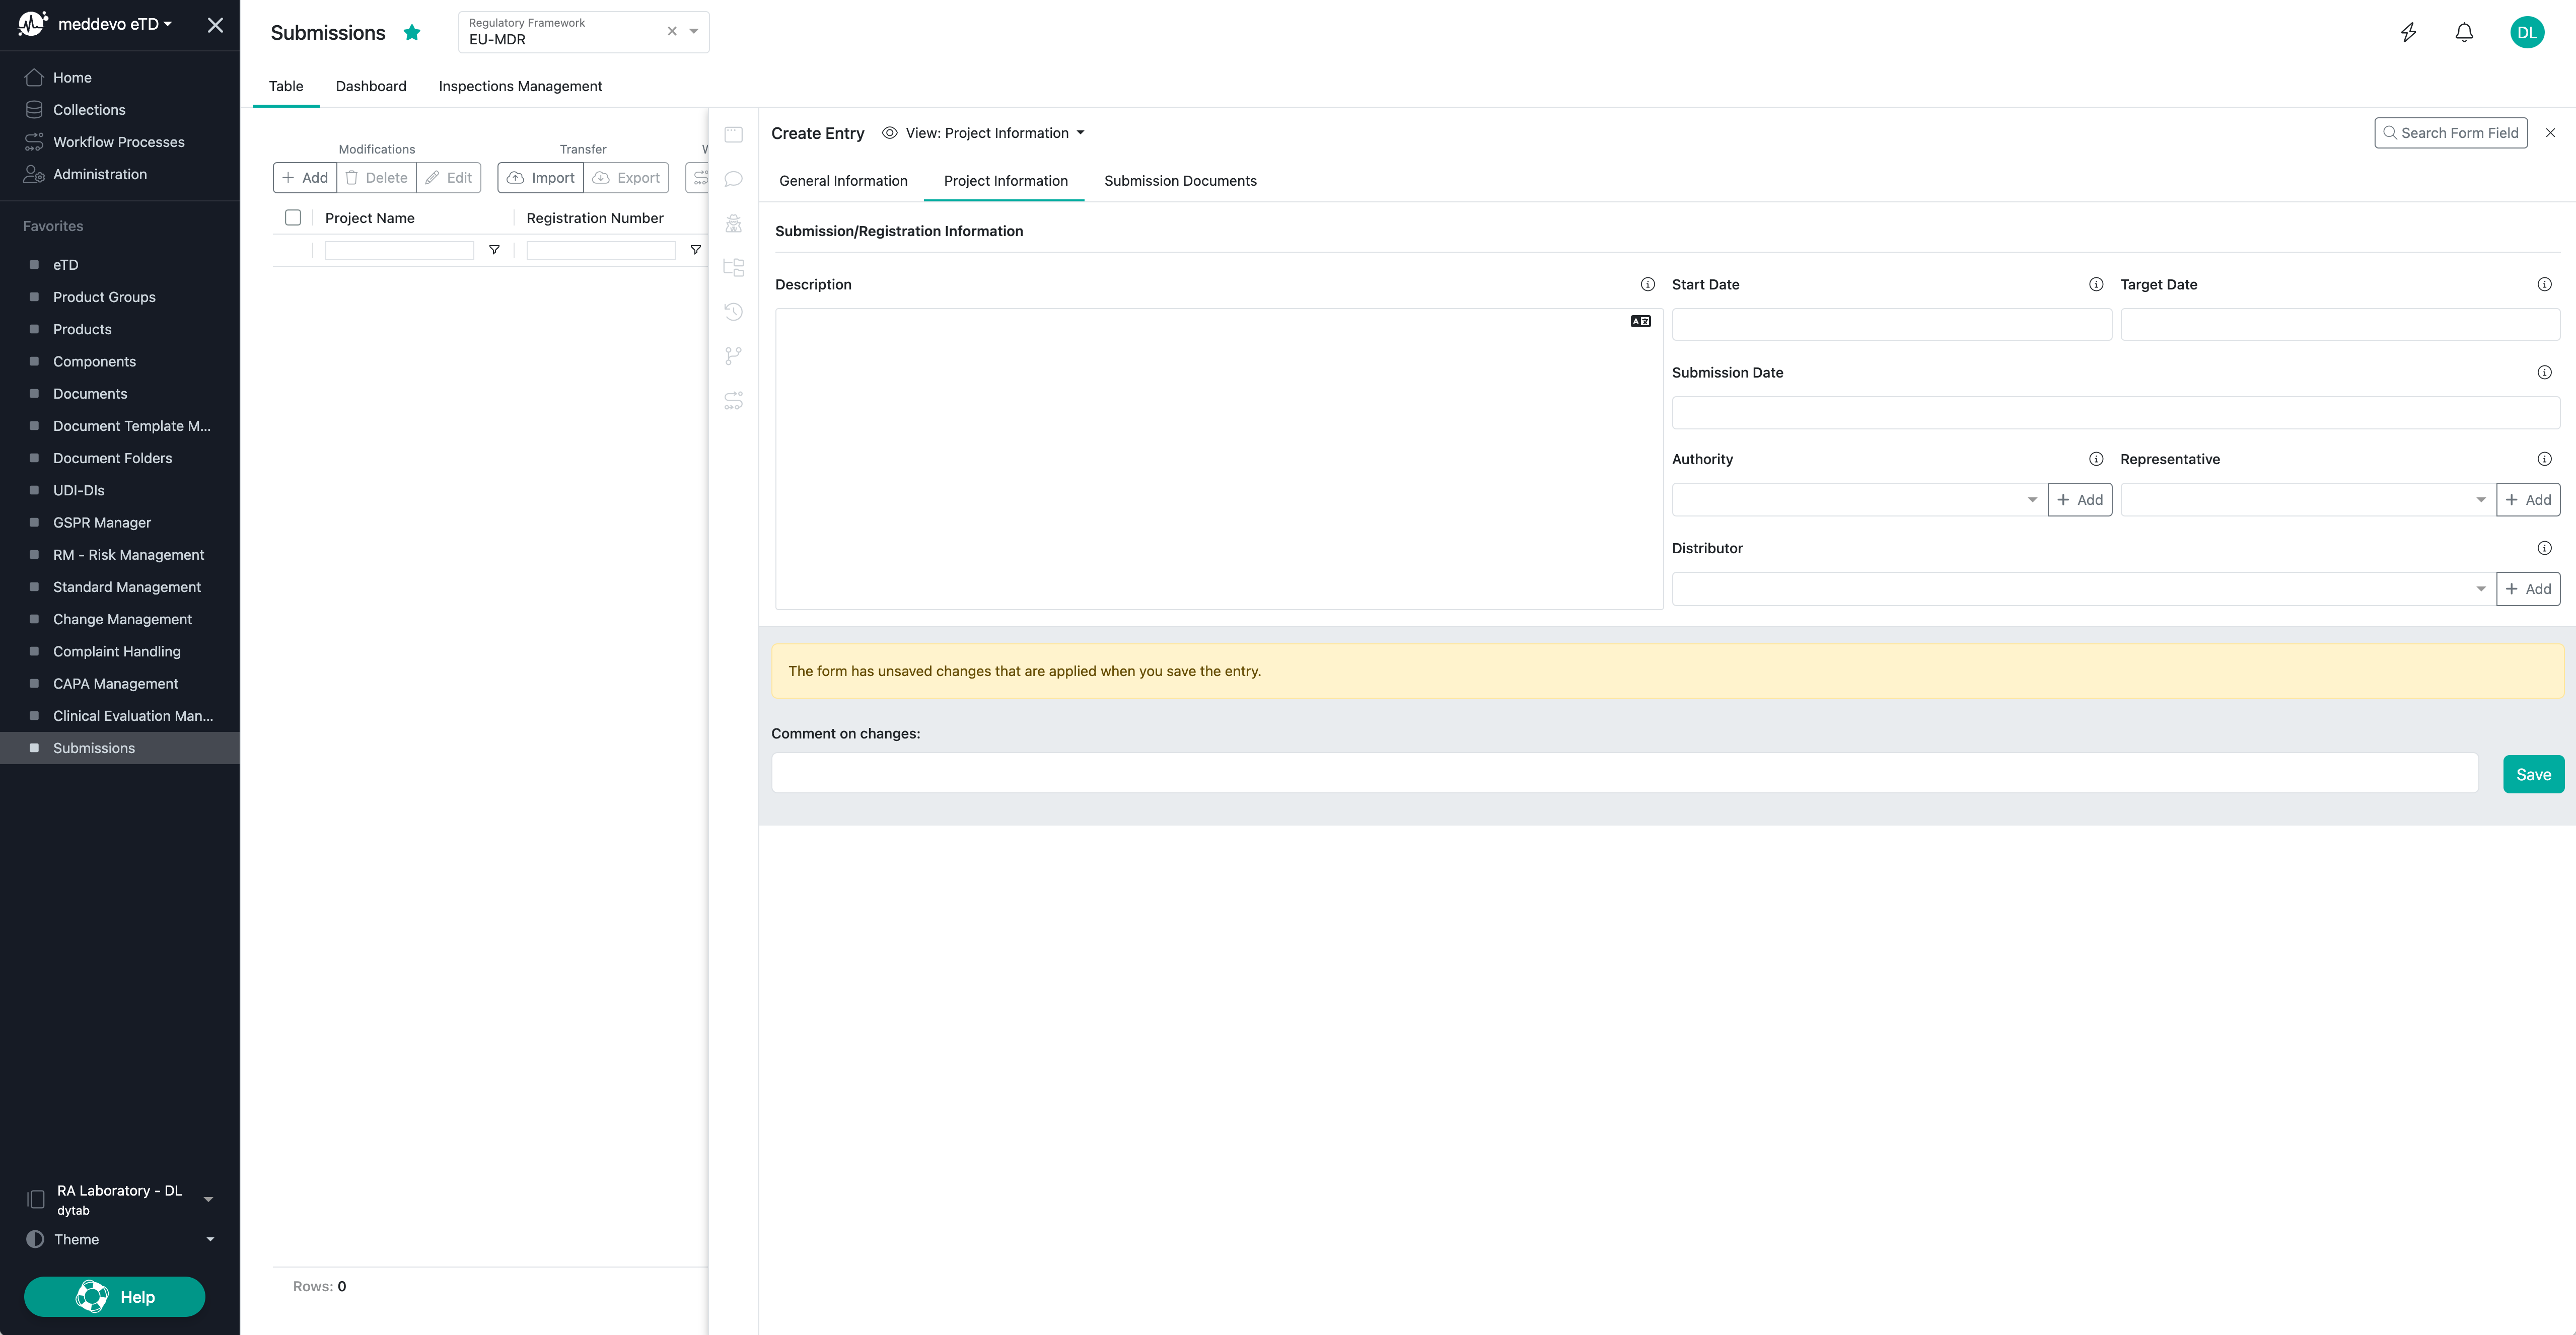
Task: Click the workflow arrows icon in side strip
Action: (x=733, y=400)
